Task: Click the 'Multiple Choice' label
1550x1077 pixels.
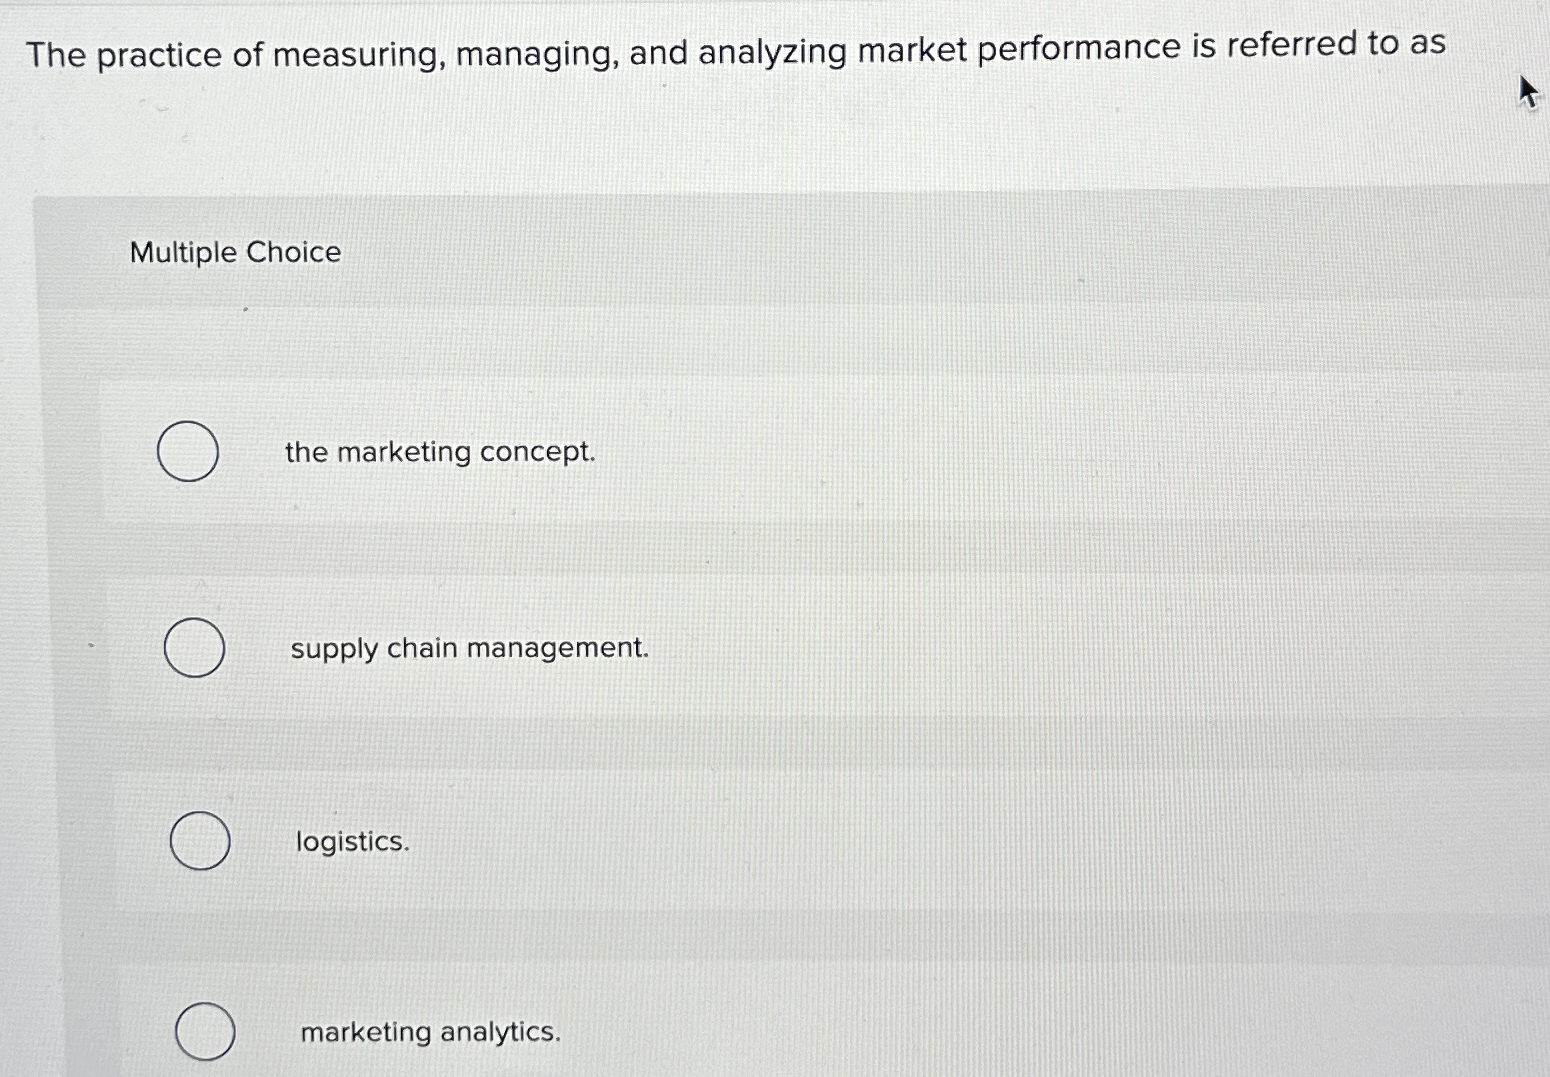Action: [235, 252]
